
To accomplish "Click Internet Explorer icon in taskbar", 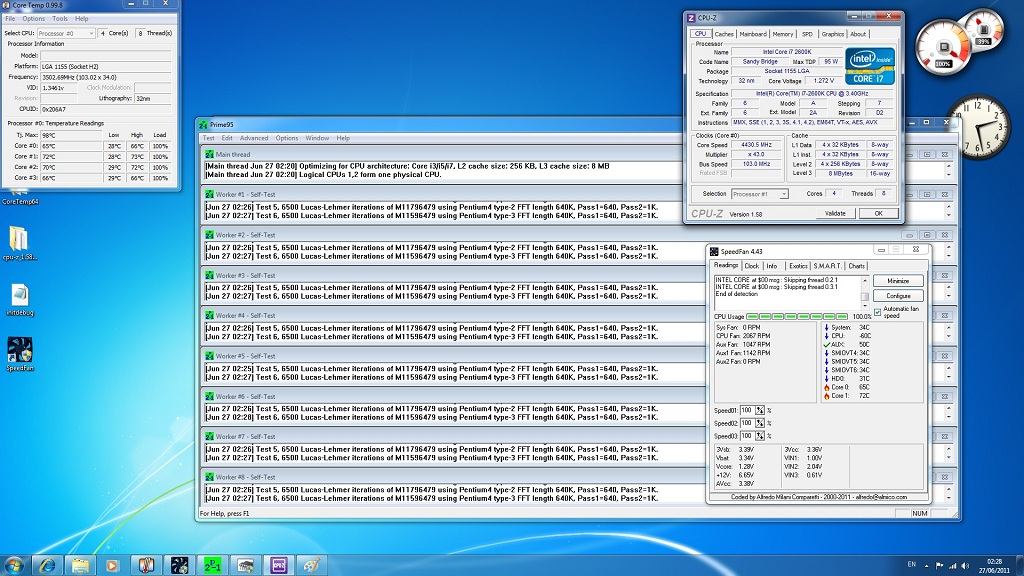I will [x=46, y=565].
